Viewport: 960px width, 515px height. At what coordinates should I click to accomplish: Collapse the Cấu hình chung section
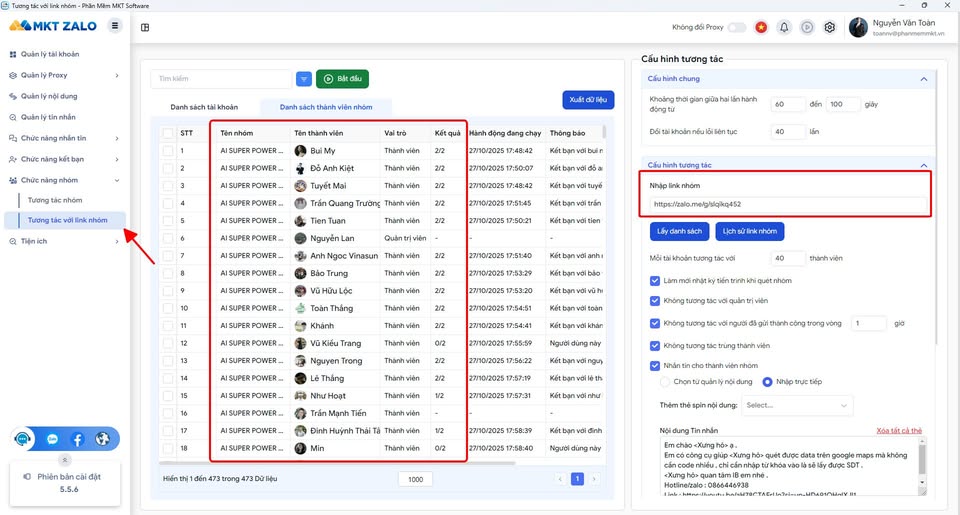tap(924, 79)
